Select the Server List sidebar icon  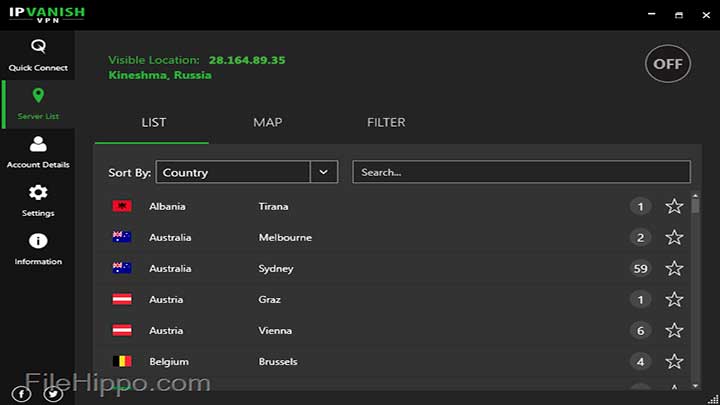coord(38,103)
